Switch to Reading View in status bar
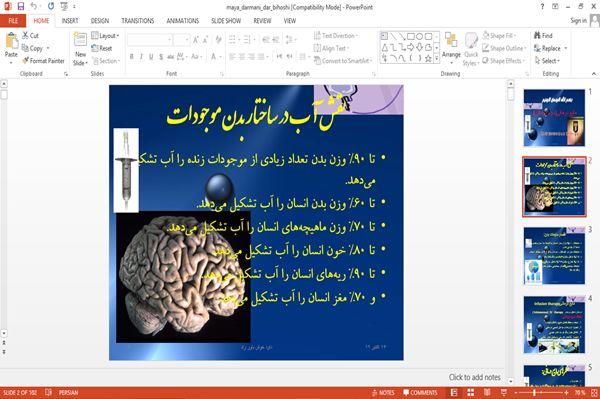Image resolution: width=600 pixels, height=399 pixels. click(487, 392)
